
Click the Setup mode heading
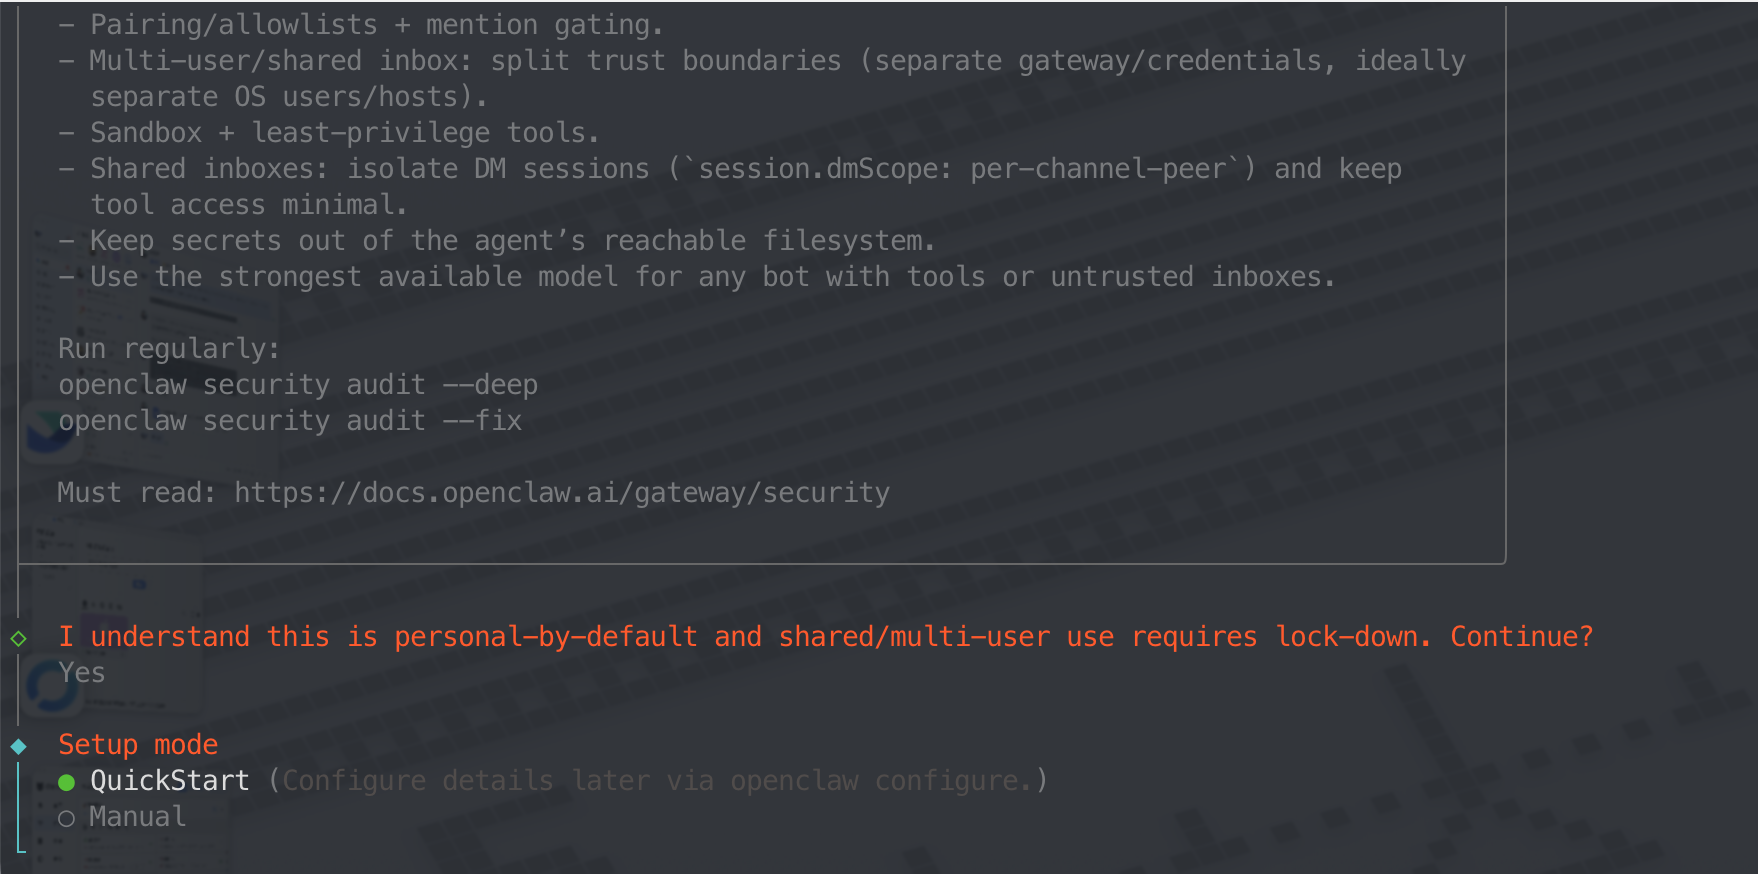pos(138,745)
